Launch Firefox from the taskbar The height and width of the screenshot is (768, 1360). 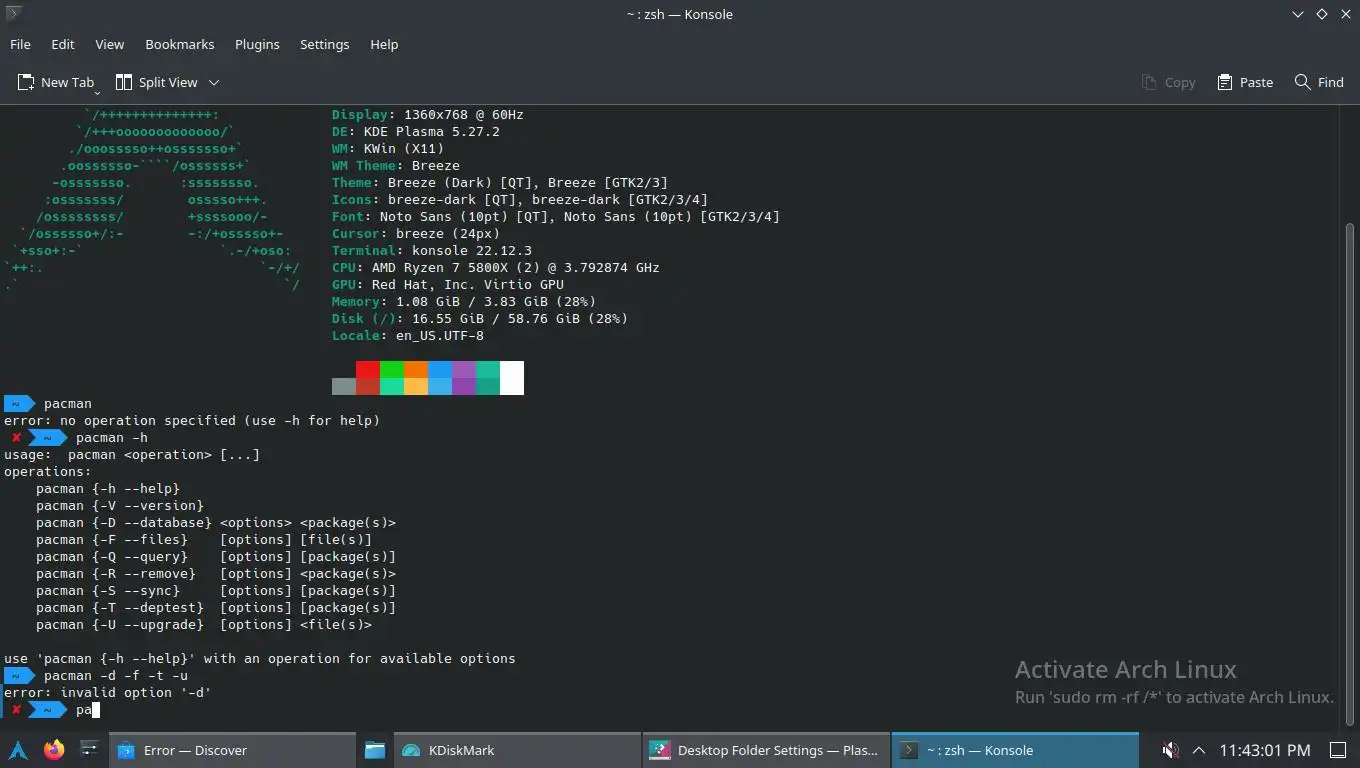click(54, 750)
